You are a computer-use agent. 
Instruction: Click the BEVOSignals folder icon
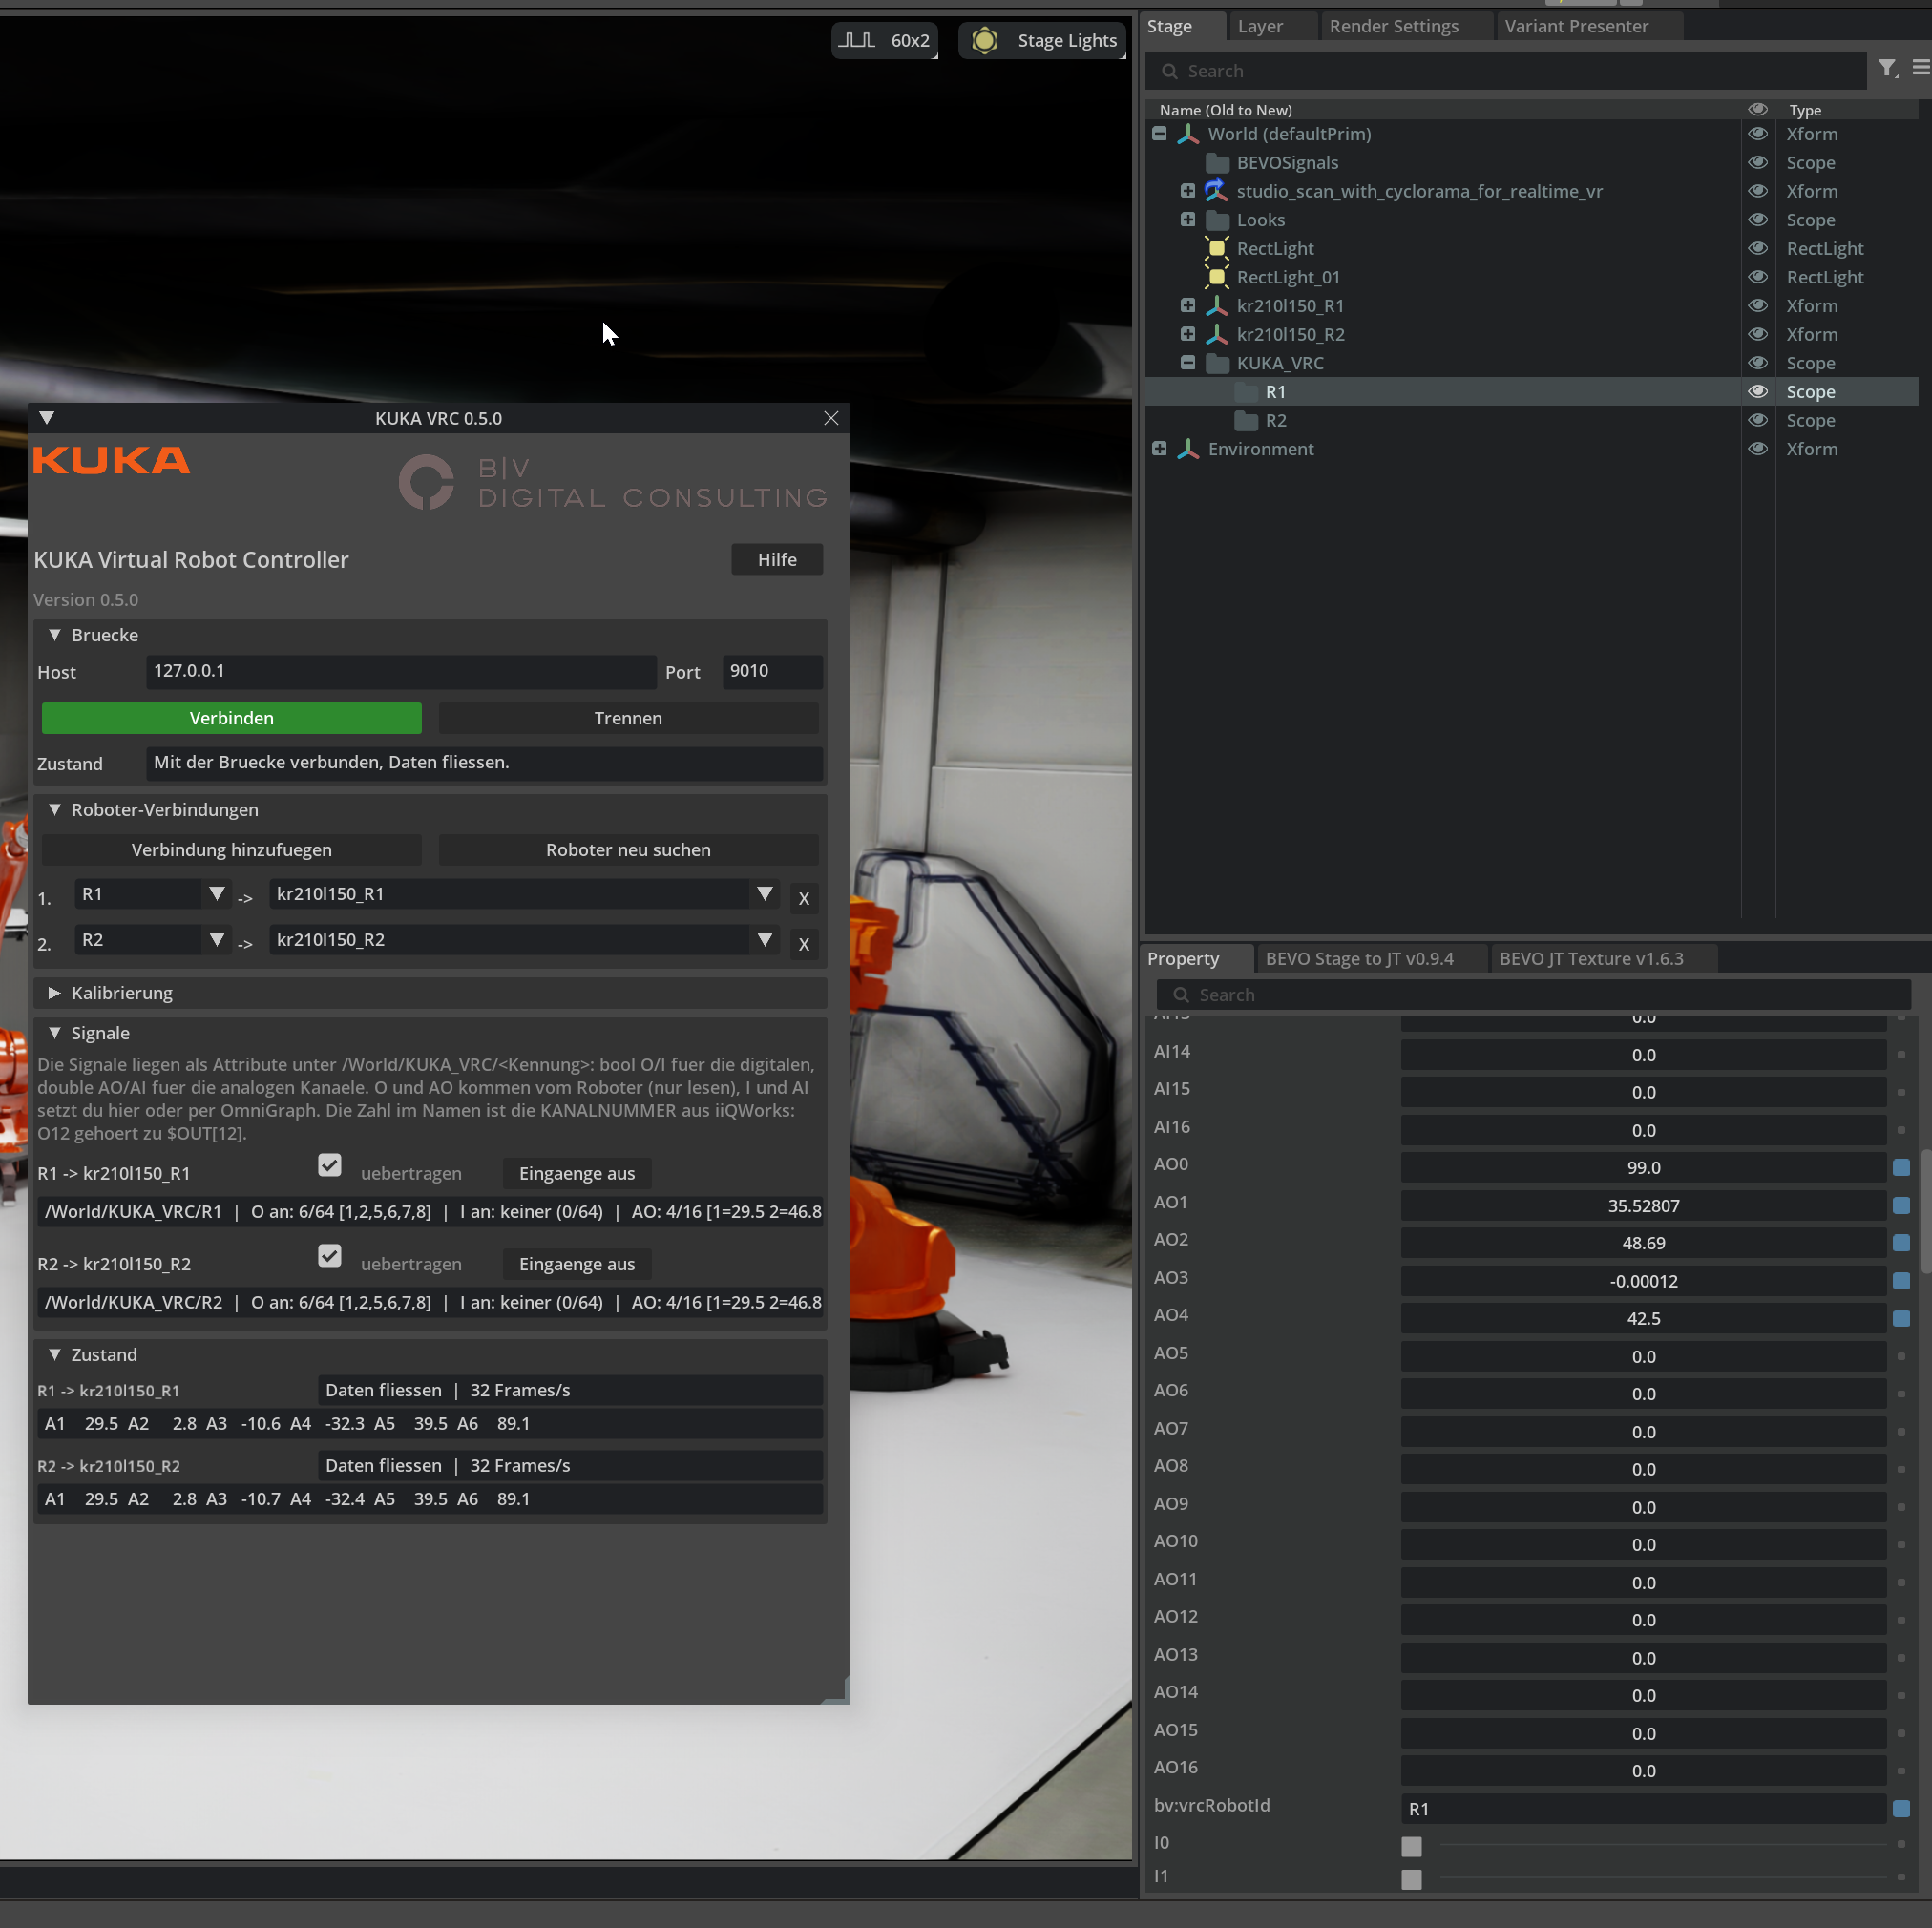click(1216, 163)
